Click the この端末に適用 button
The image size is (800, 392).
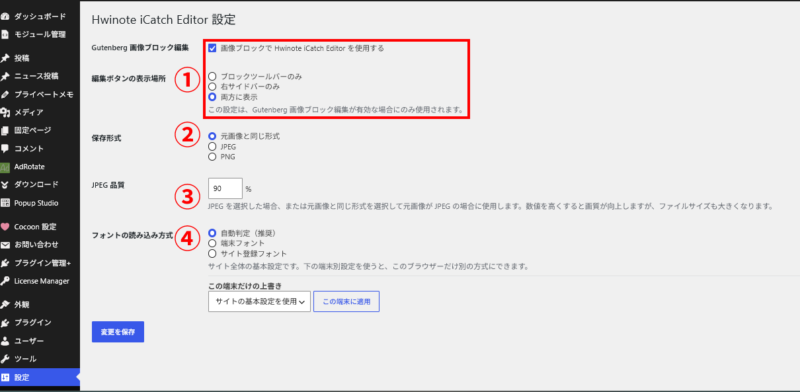[346, 302]
